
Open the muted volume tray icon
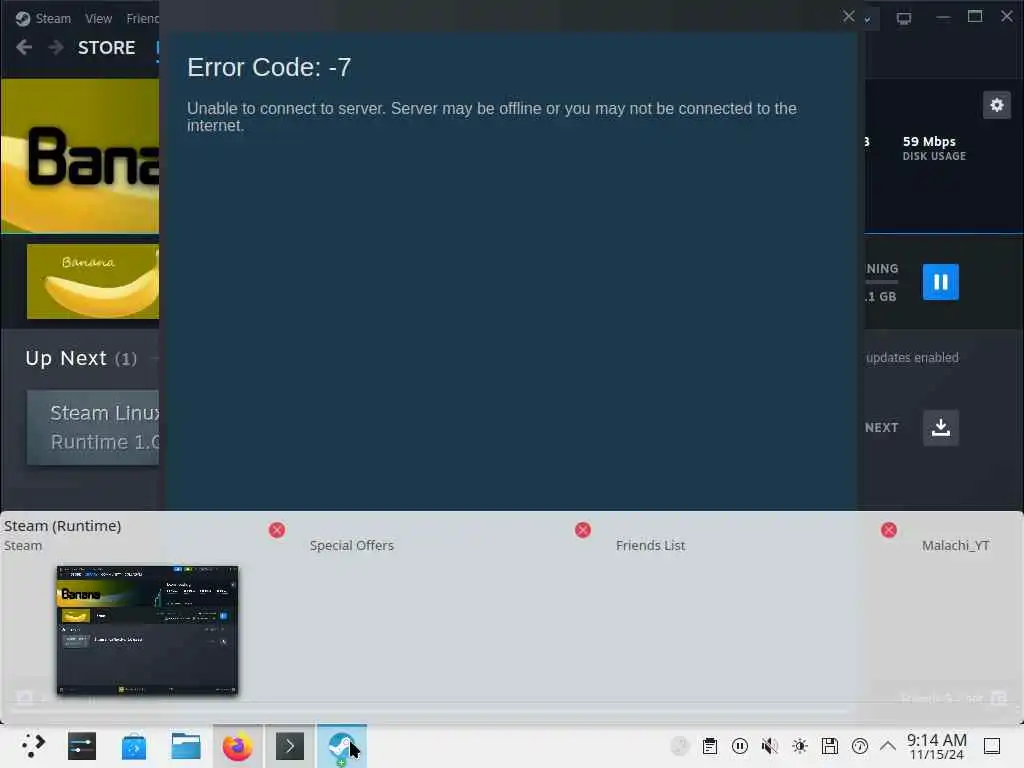tap(770, 746)
